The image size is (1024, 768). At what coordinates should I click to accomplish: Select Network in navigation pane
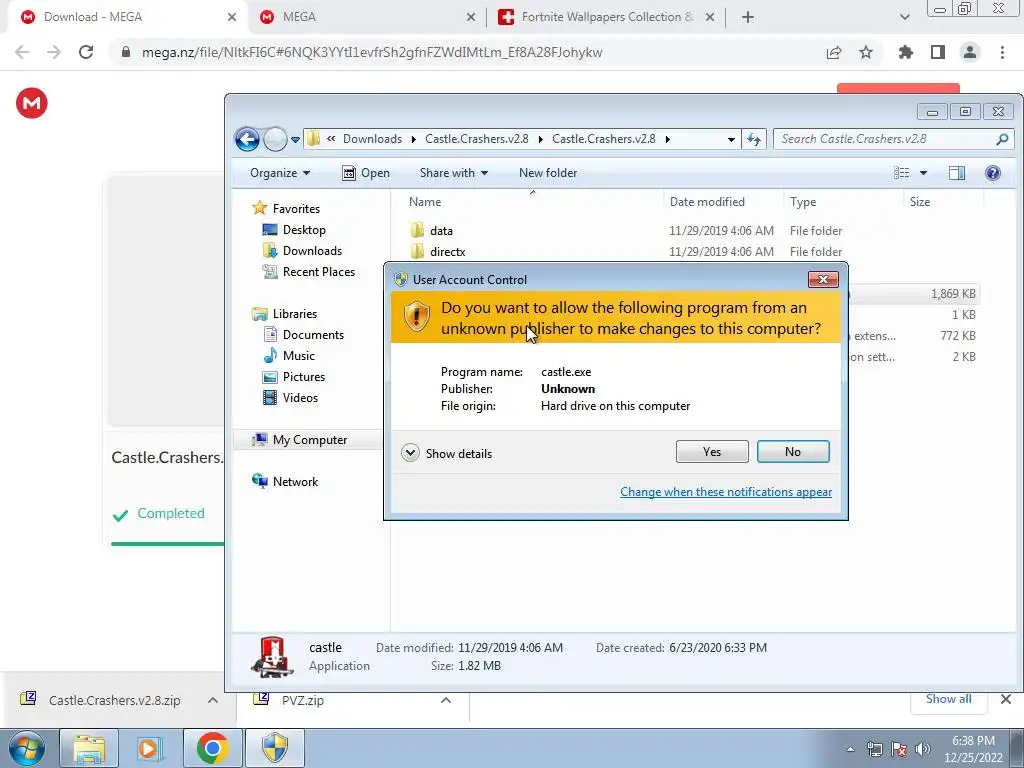click(x=295, y=481)
